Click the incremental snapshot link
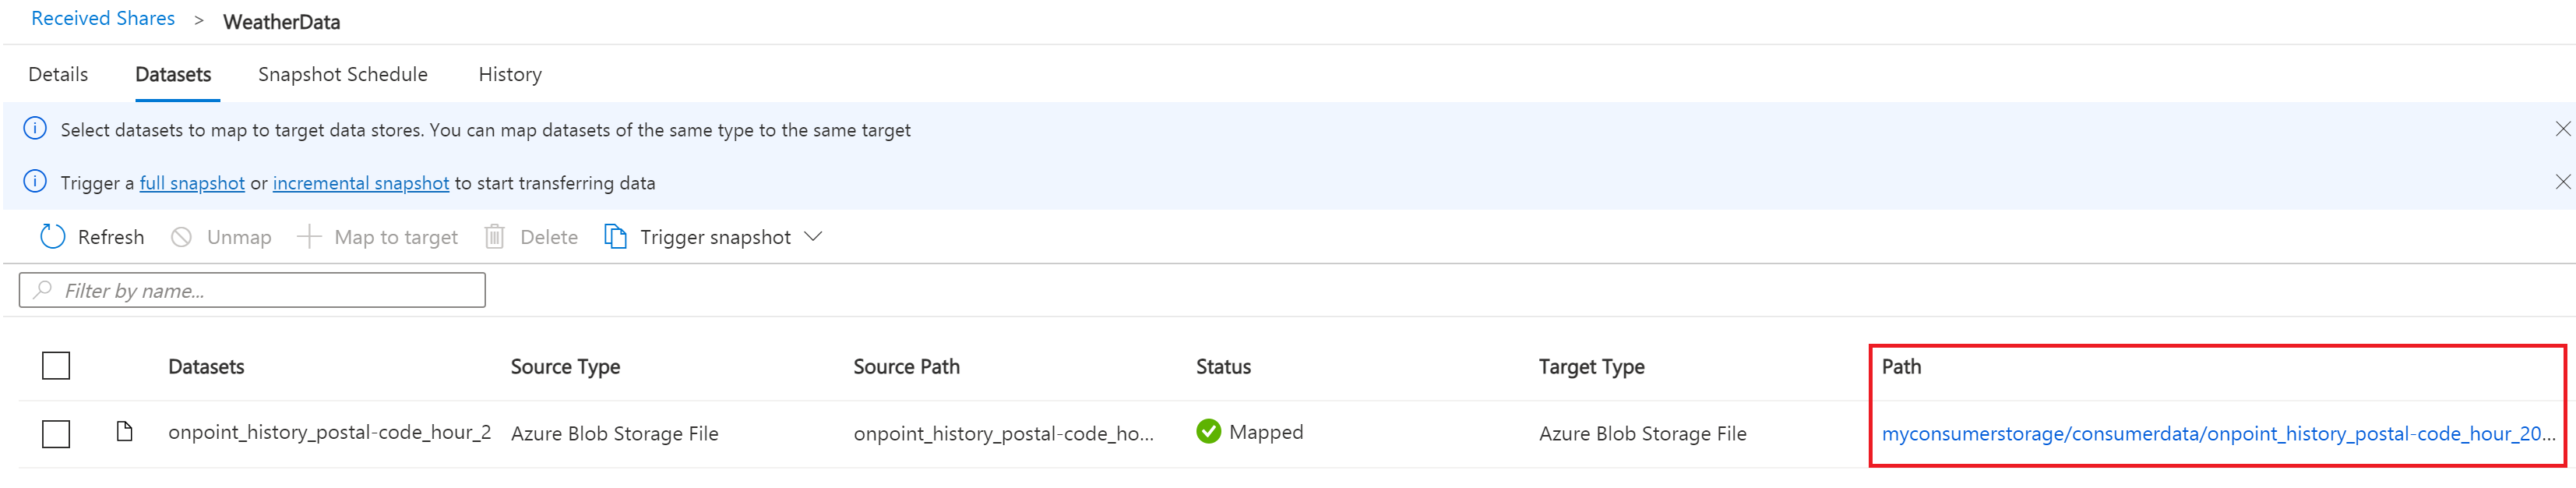The width and height of the screenshot is (2576, 488). tap(360, 183)
